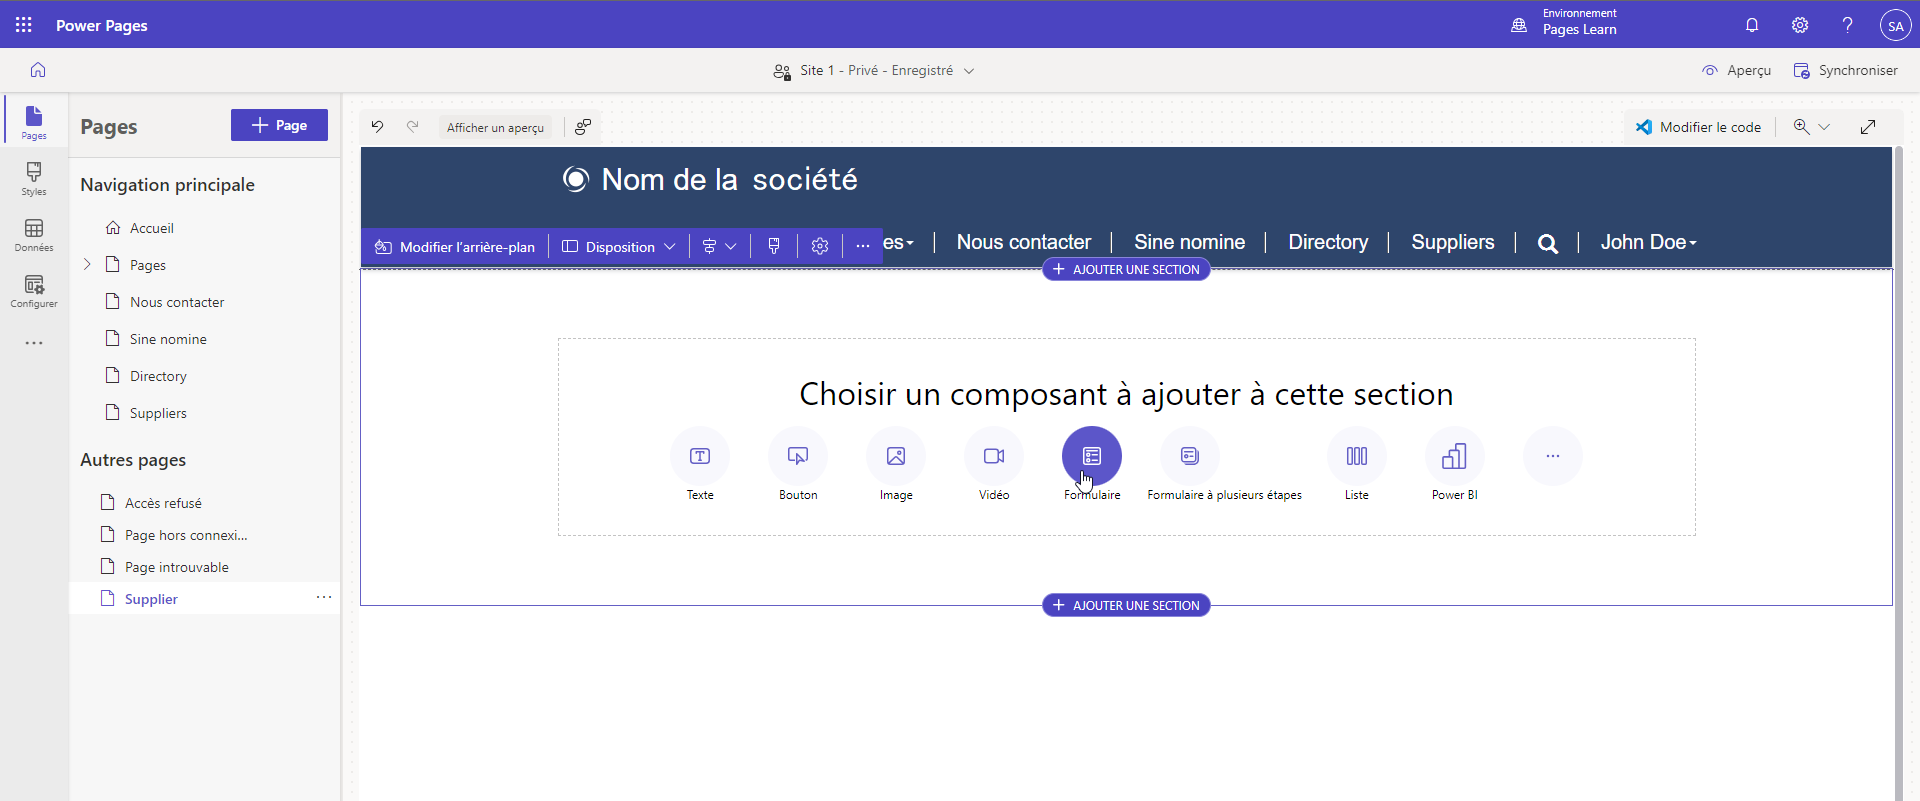Click Modifier le code button

pyautogui.click(x=1698, y=127)
